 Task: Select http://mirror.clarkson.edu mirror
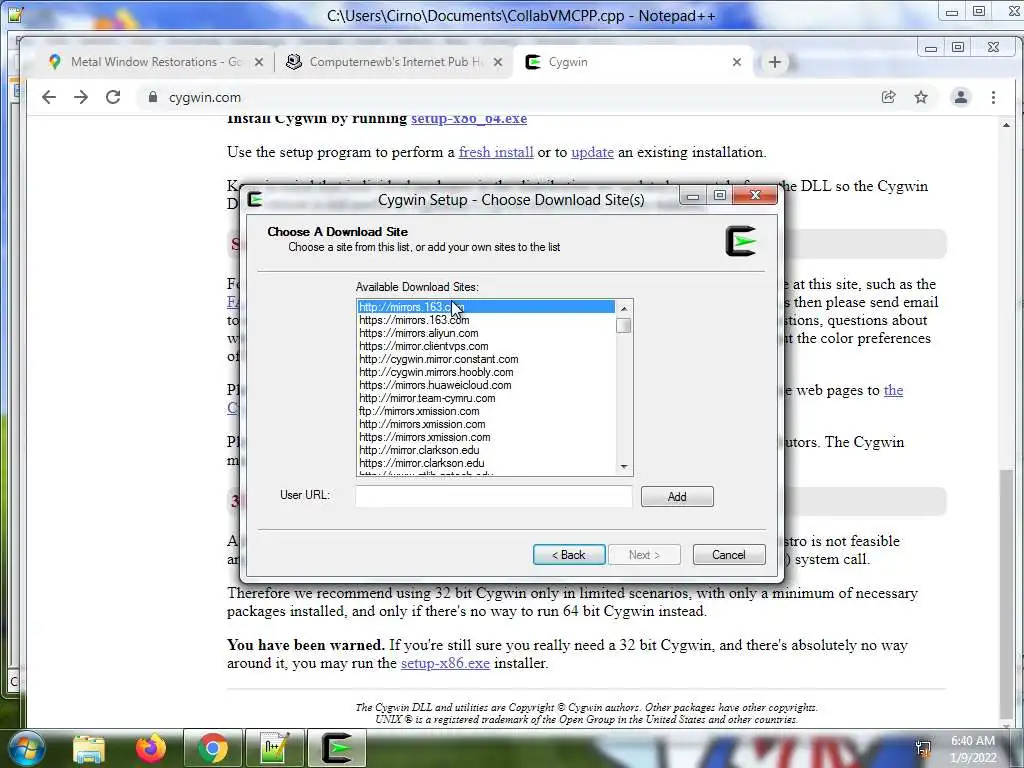coord(486,451)
